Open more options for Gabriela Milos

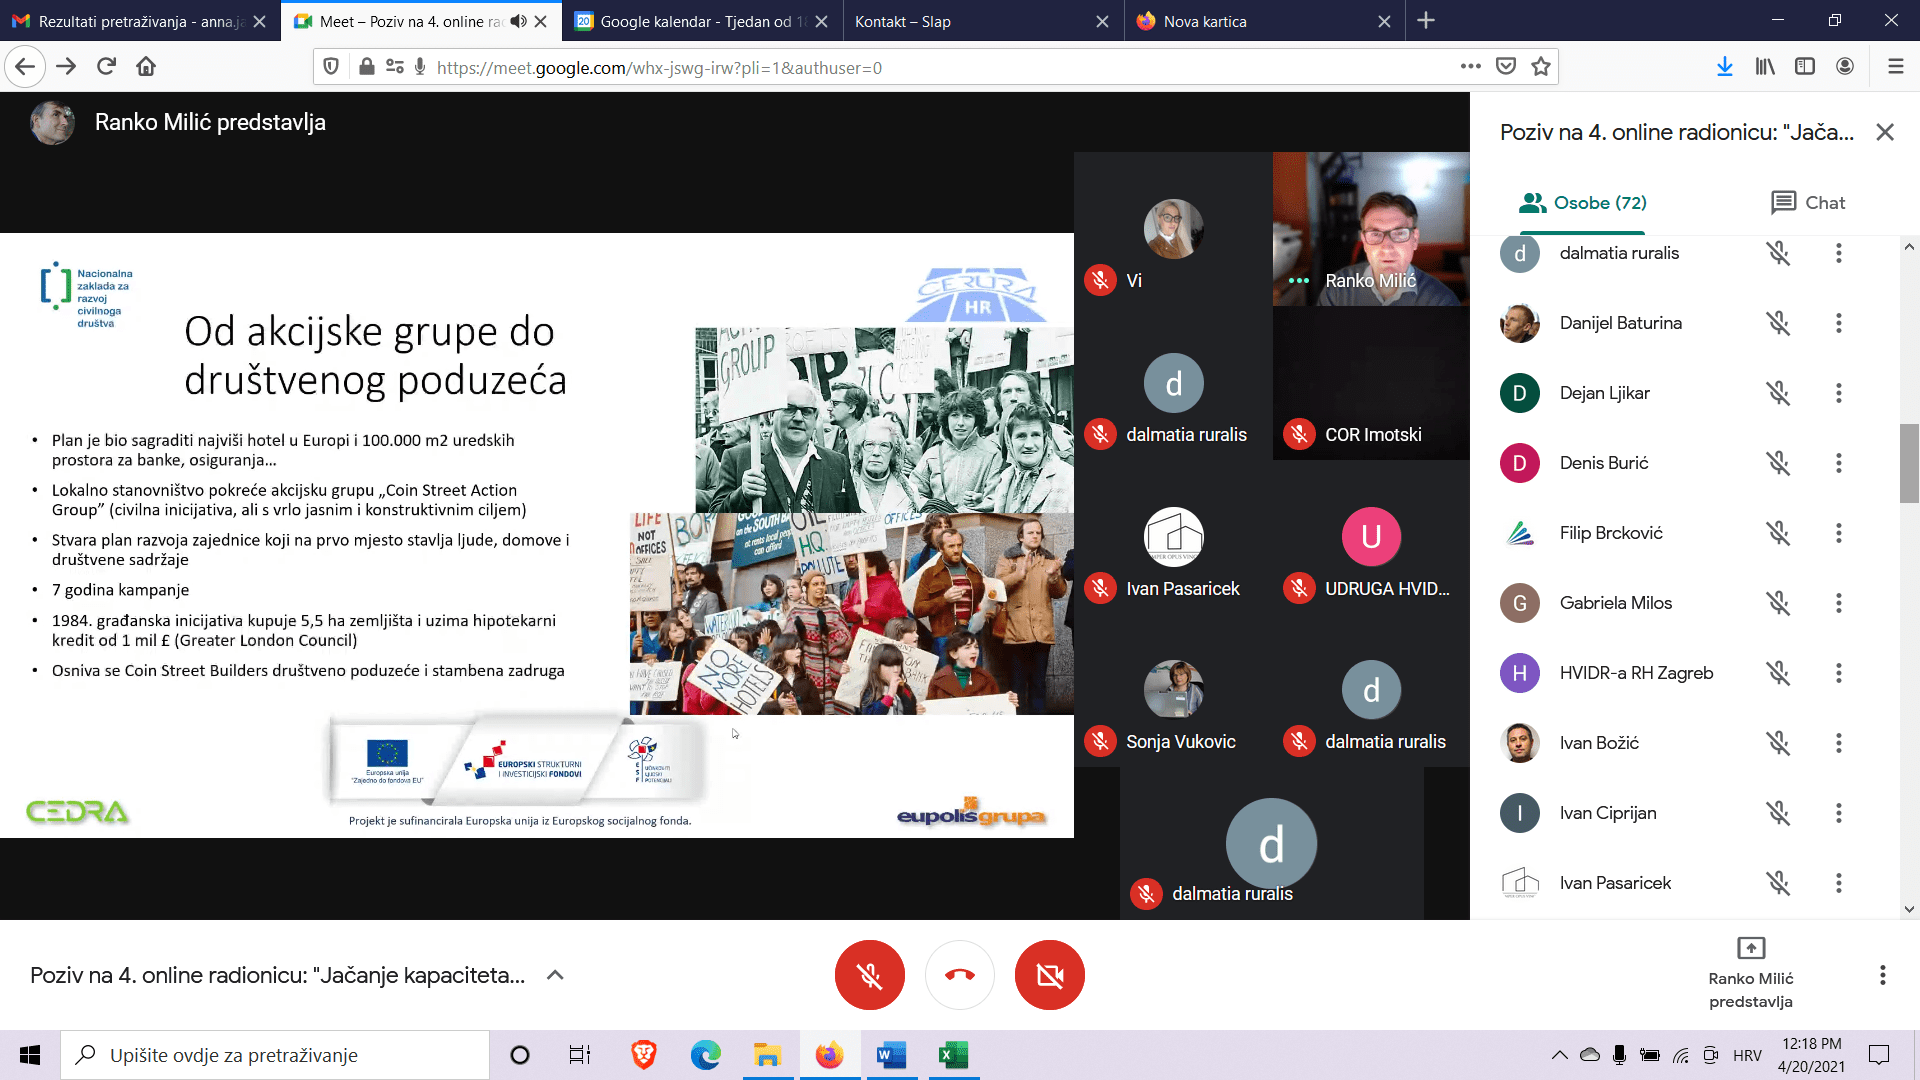(x=1838, y=603)
